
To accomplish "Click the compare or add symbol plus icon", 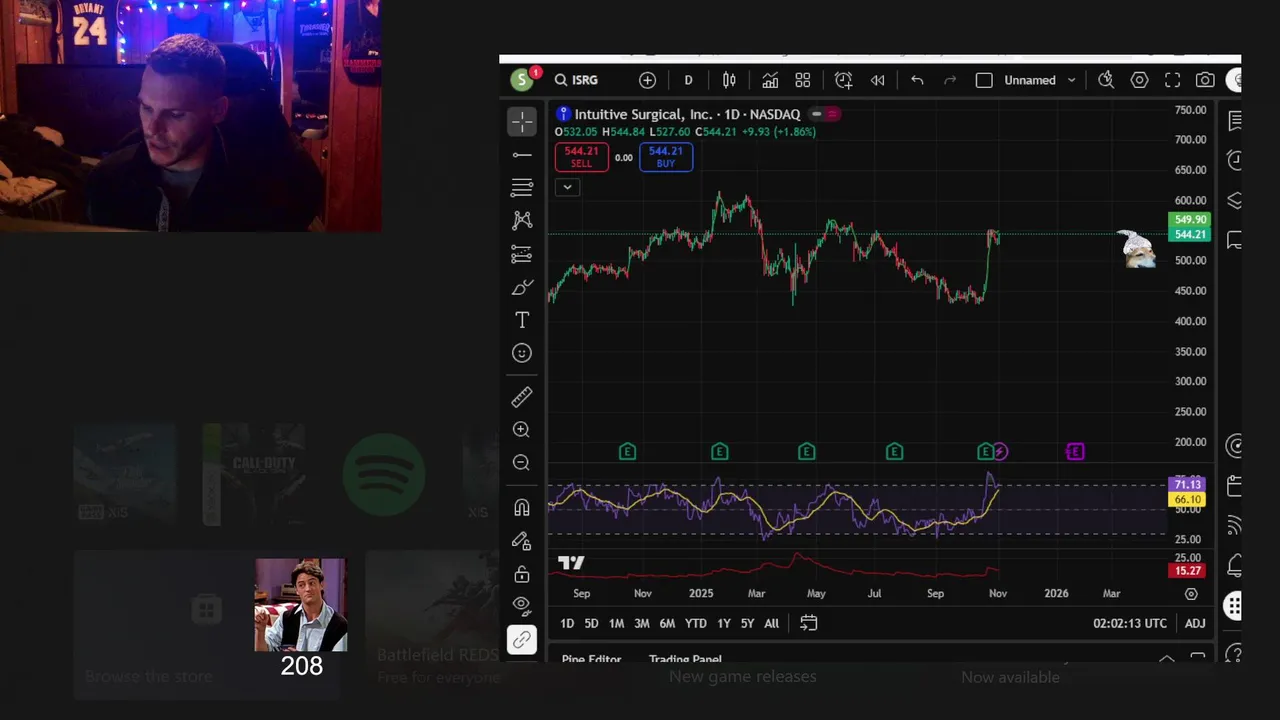I will (647, 80).
